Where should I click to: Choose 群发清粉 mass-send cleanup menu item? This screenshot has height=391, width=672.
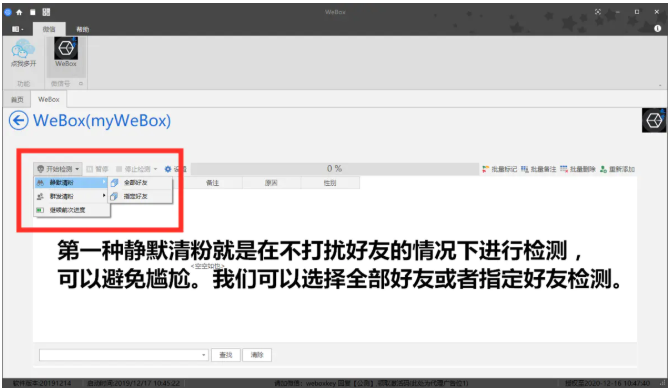point(71,196)
